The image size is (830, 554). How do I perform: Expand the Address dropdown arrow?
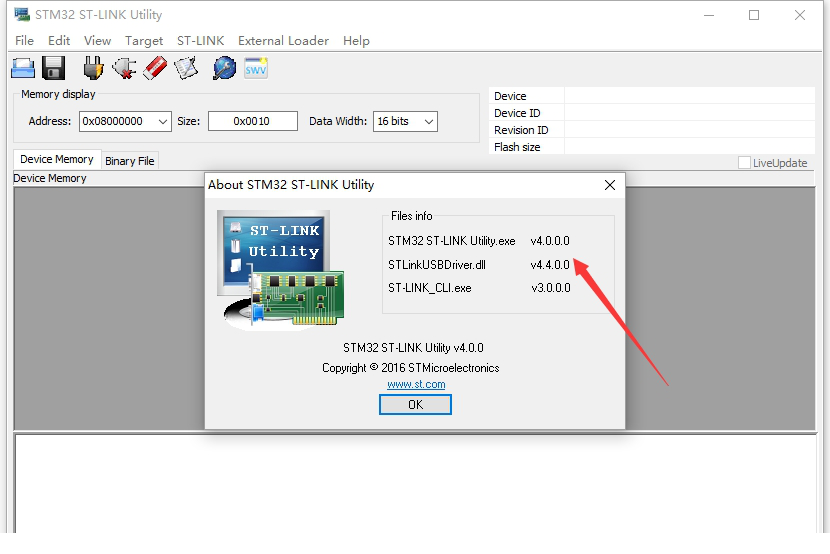[x=163, y=121]
